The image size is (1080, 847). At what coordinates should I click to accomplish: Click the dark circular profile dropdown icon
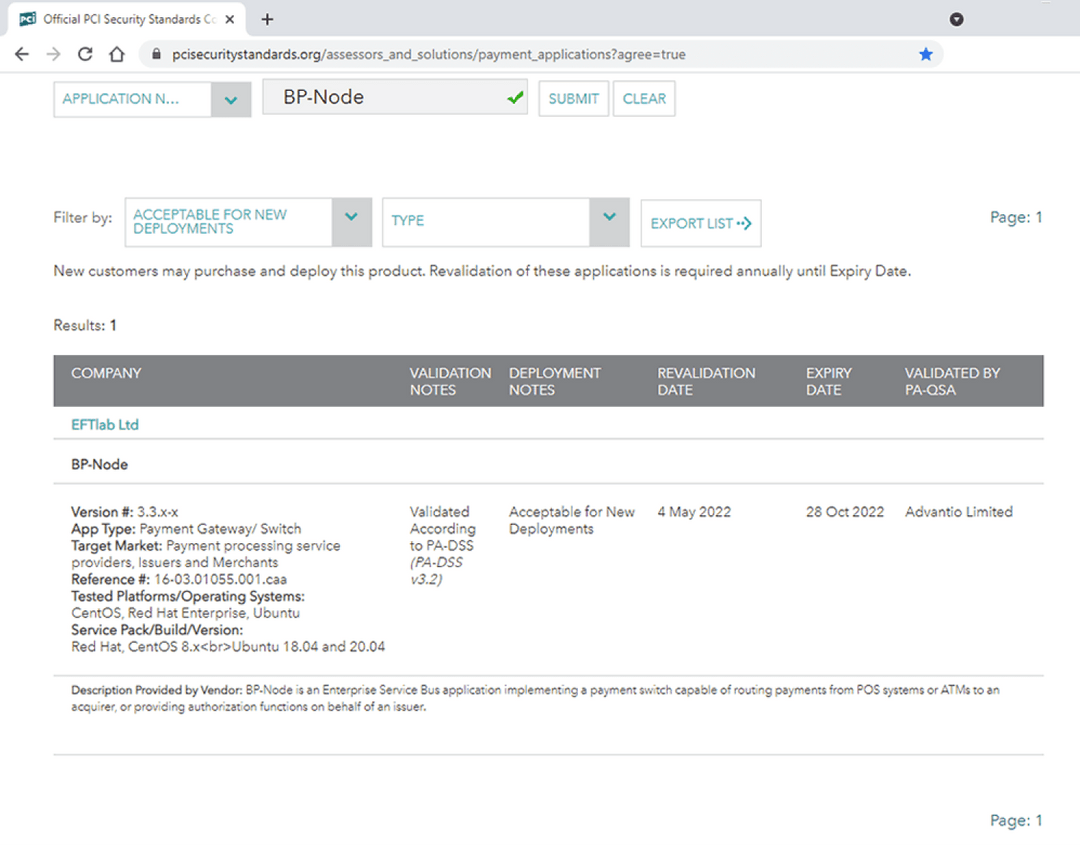(956, 19)
